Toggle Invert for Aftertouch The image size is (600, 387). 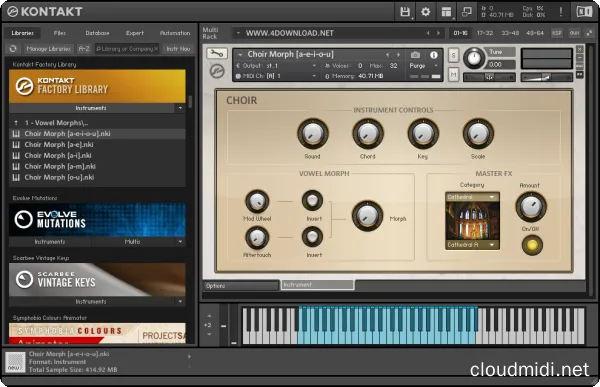point(312,237)
